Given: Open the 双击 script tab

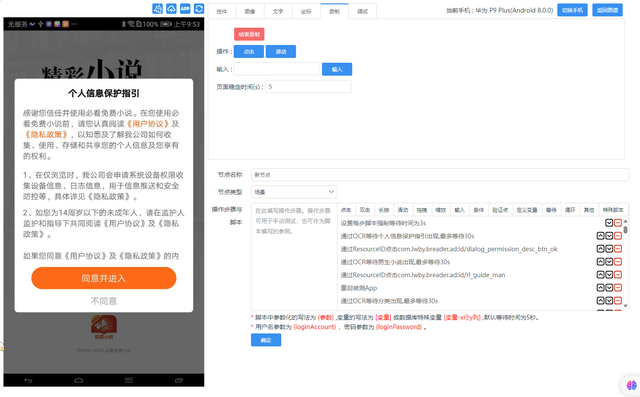Looking at the screenshot, I should pyautogui.click(x=365, y=210).
